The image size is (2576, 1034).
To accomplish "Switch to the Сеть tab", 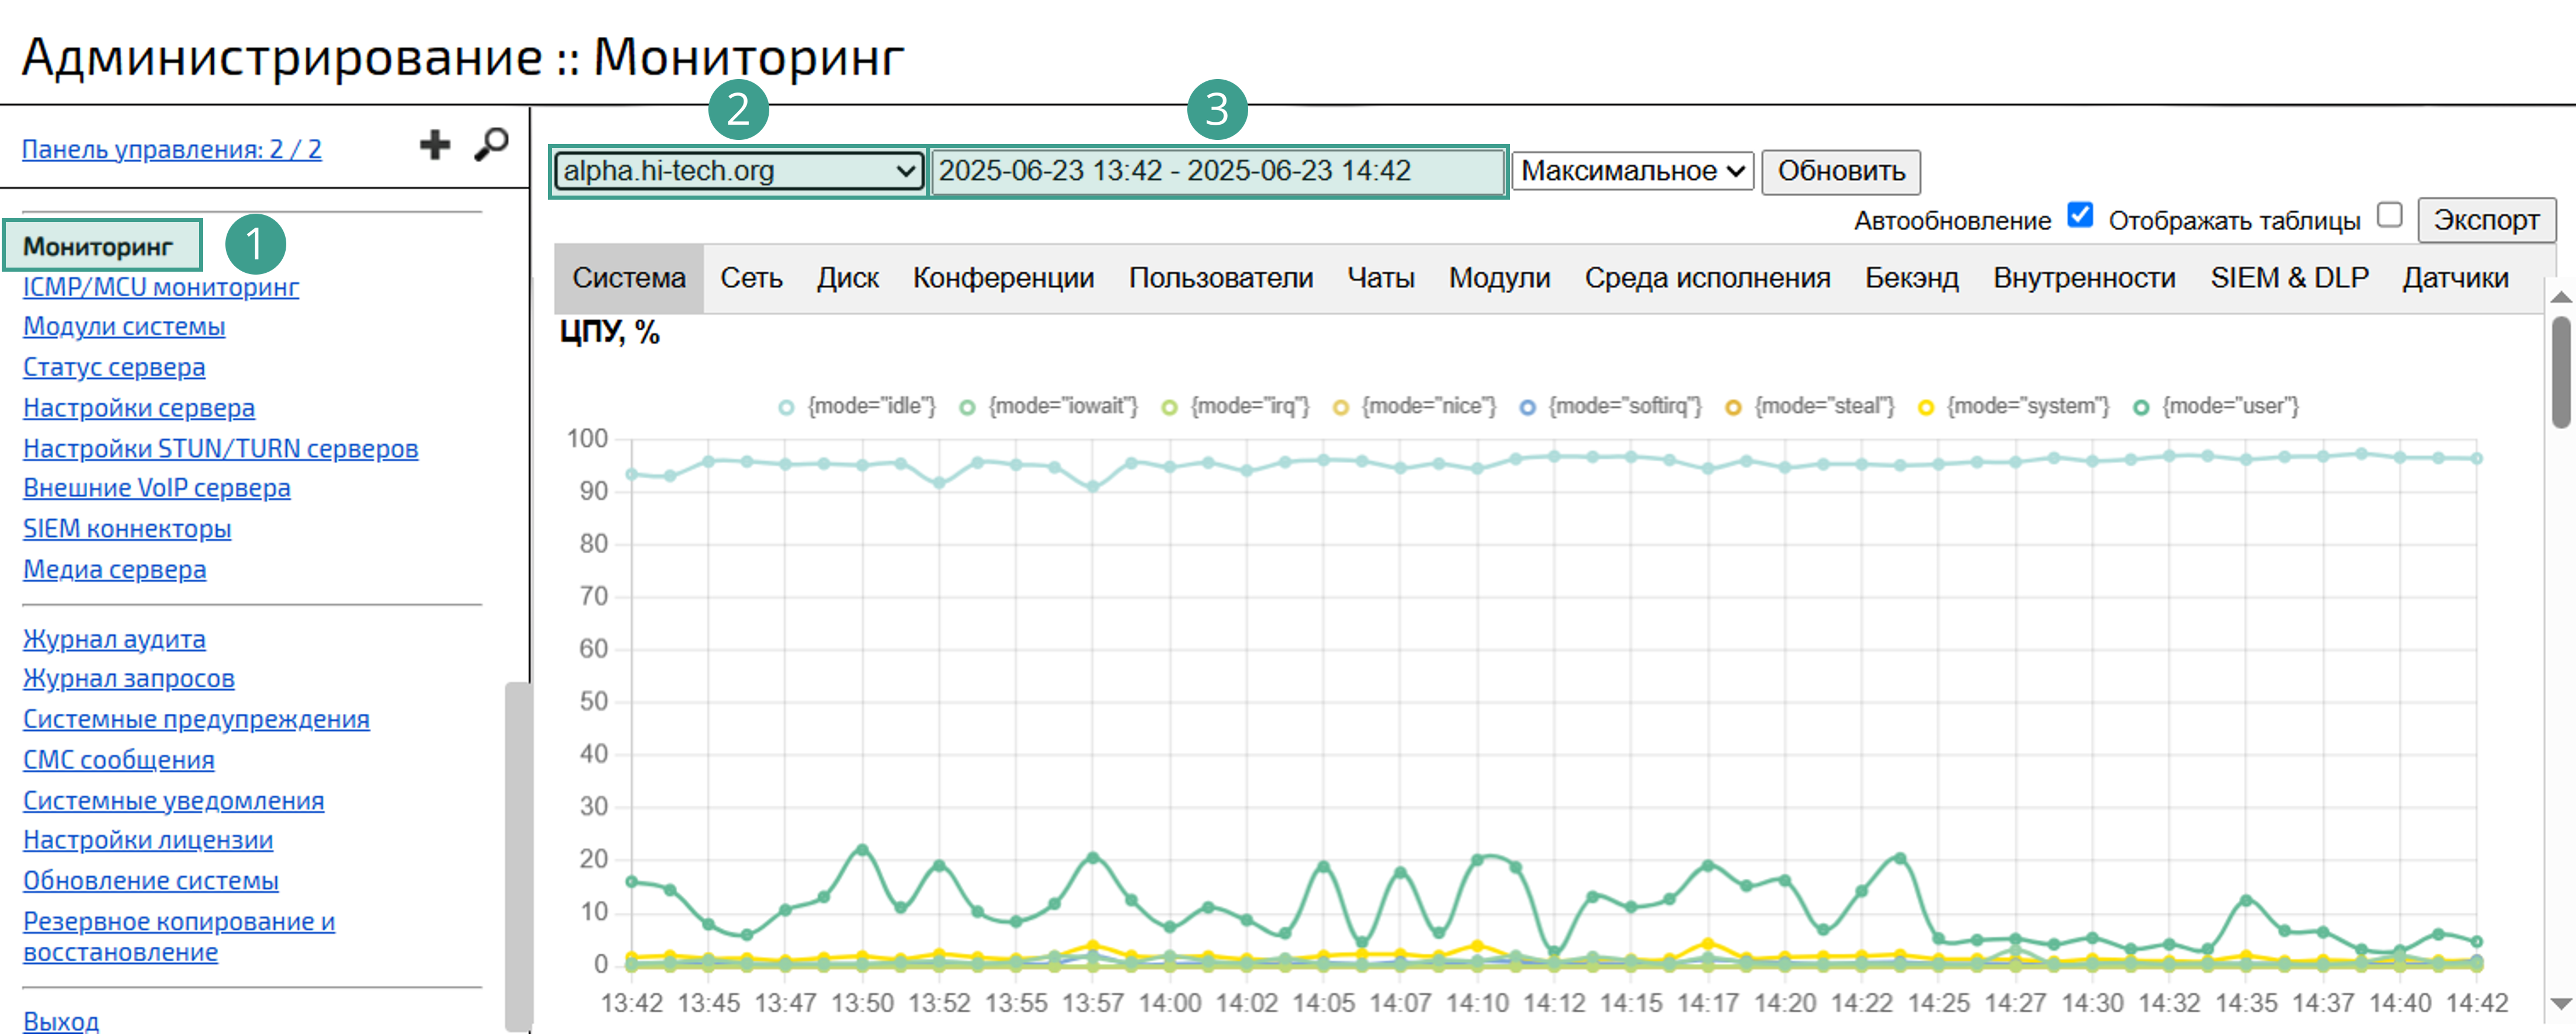I will [x=751, y=278].
